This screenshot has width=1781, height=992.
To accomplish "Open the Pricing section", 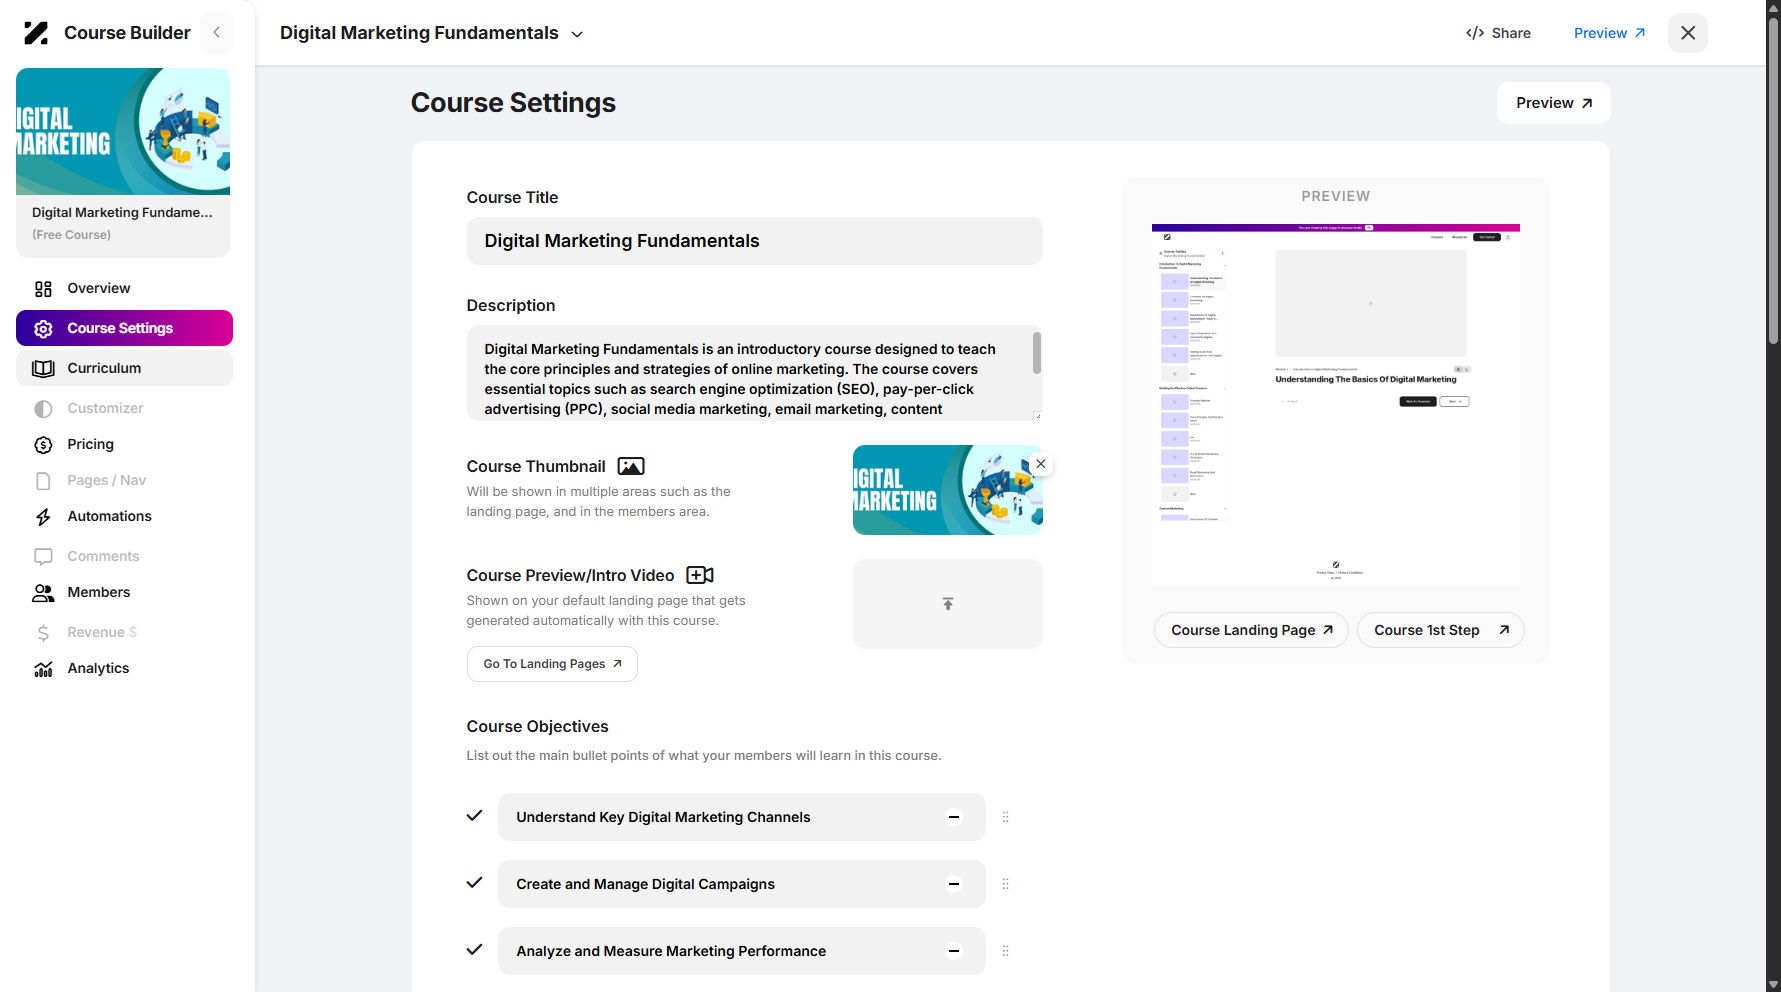I will tap(124, 444).
